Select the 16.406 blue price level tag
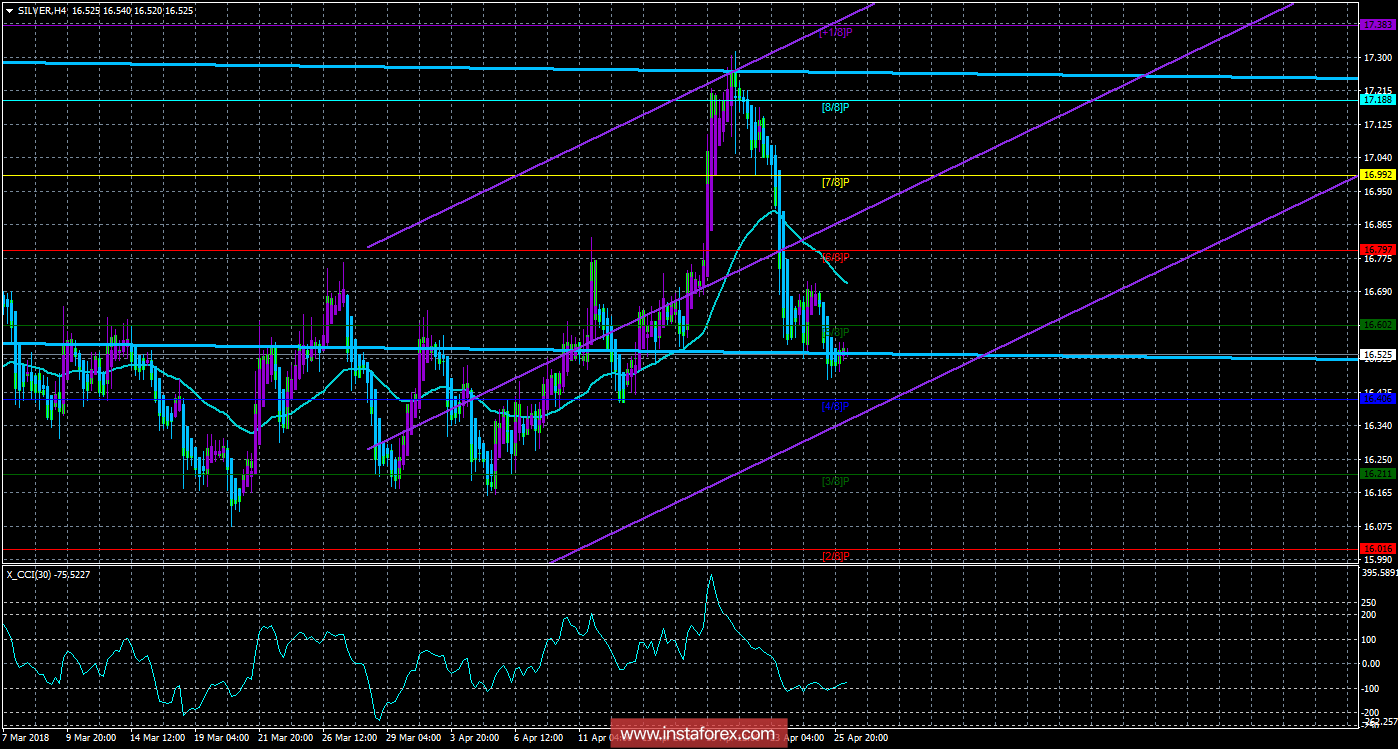Screen dimensions: 1398x749 click(x=1376, y=399)
